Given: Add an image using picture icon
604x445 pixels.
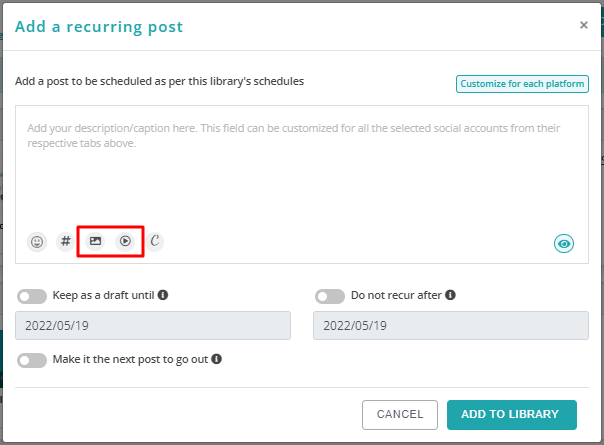Looking at the screenshot, I should (x=95, y=241).
